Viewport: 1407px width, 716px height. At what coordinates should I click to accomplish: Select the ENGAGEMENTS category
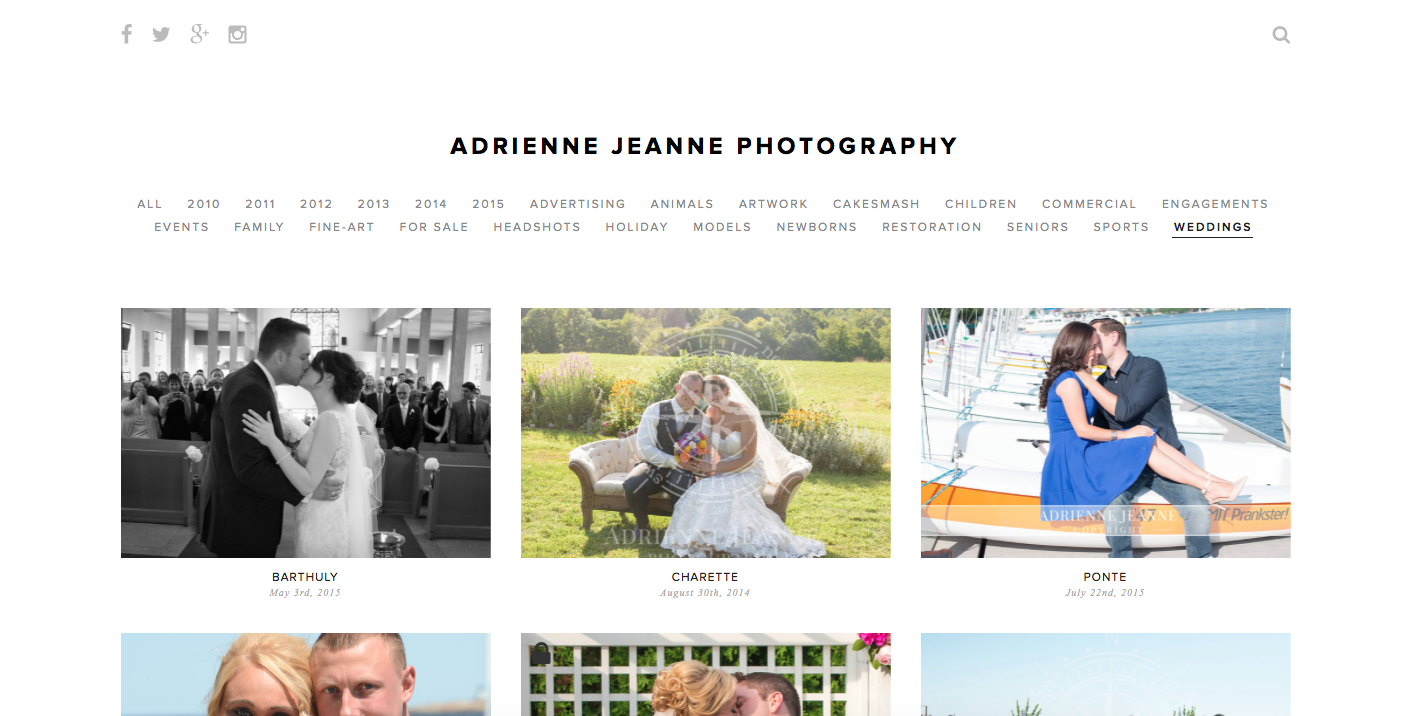[x=1215, y=204]
